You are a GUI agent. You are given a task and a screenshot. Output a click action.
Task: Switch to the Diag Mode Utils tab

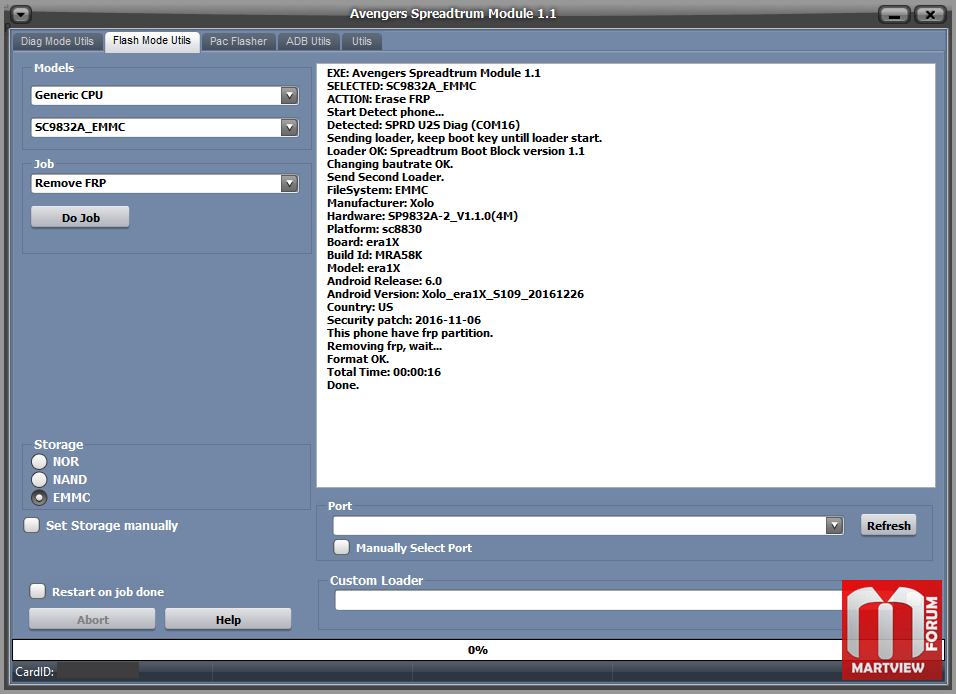(57, 41)
